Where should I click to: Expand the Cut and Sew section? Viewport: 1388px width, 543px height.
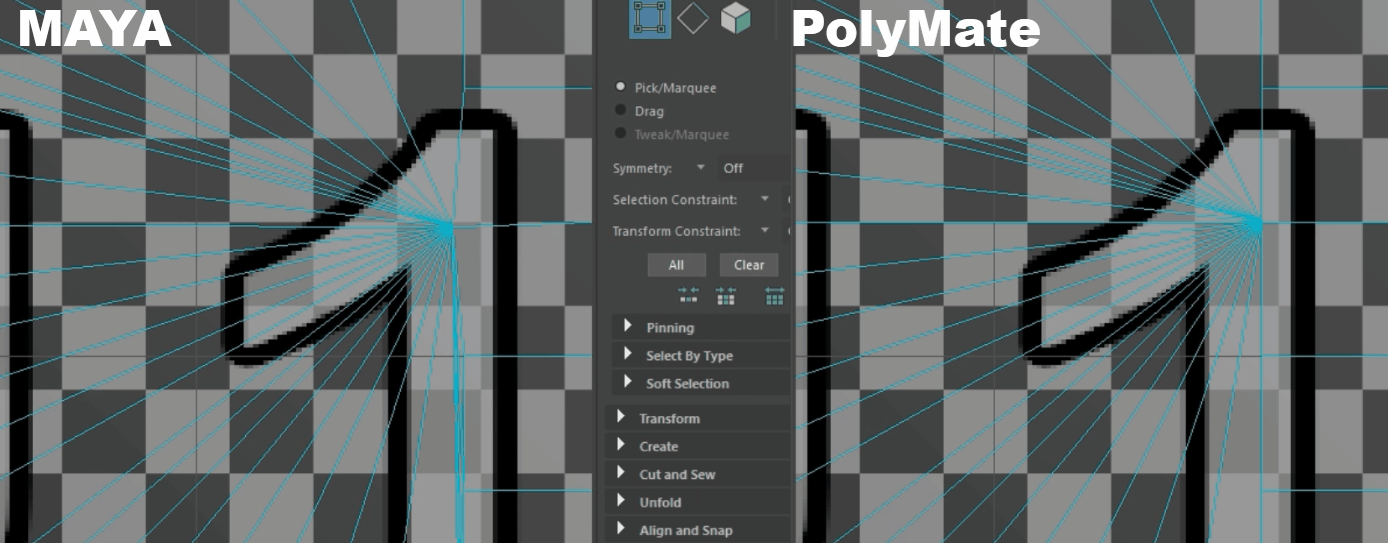click(x=621, y=474)
